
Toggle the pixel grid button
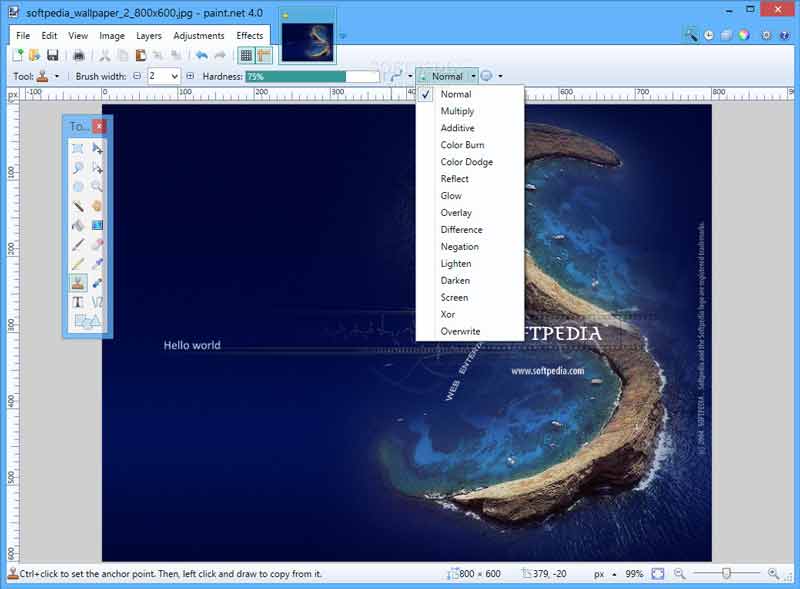pyautogui.click(x=246, y=56)
